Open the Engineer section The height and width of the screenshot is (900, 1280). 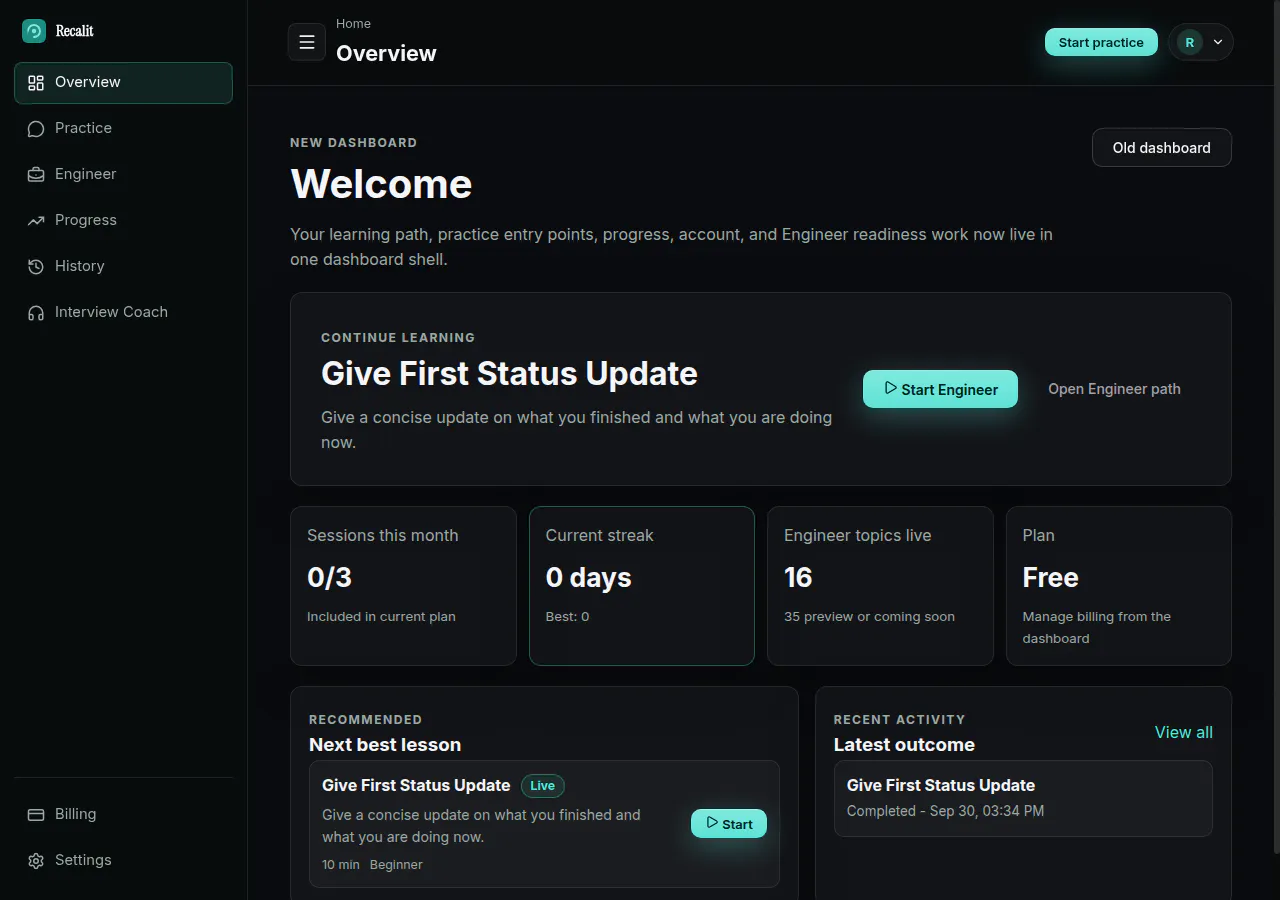(x=123, y=174)
